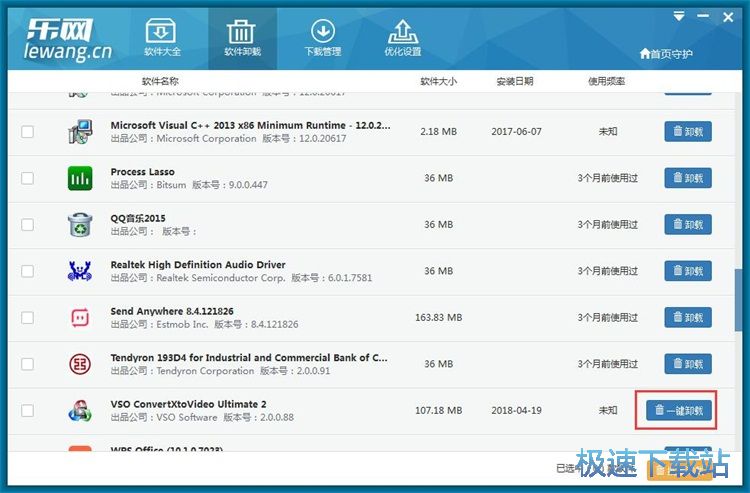Click the QQ音乐2015 recycle bin icon
Screen dimensions: 750x493
click(79, 225)
